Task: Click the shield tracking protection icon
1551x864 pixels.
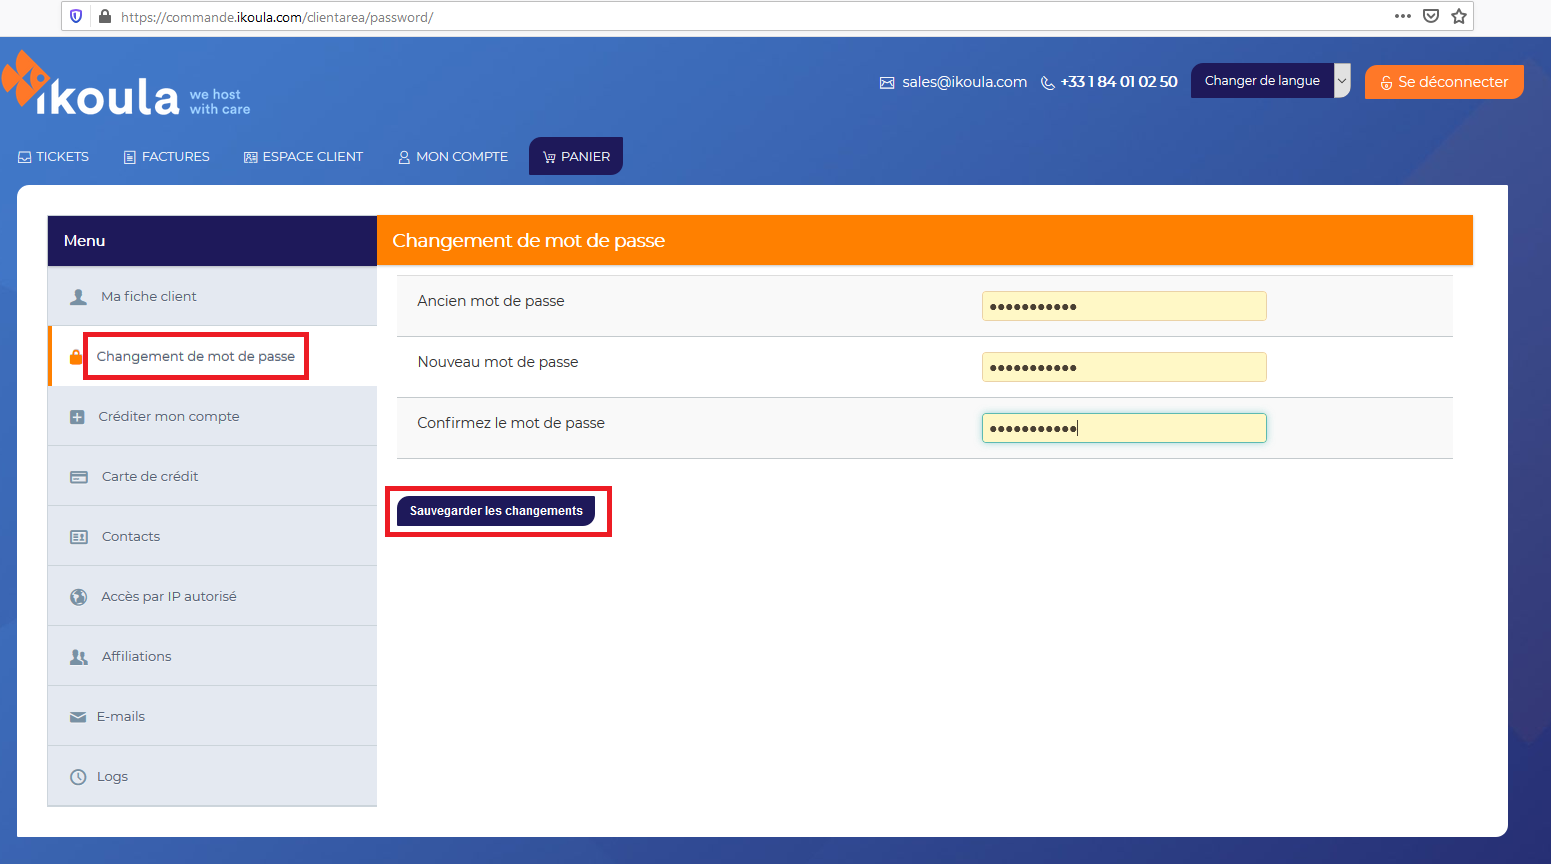Action: (76, 16)
